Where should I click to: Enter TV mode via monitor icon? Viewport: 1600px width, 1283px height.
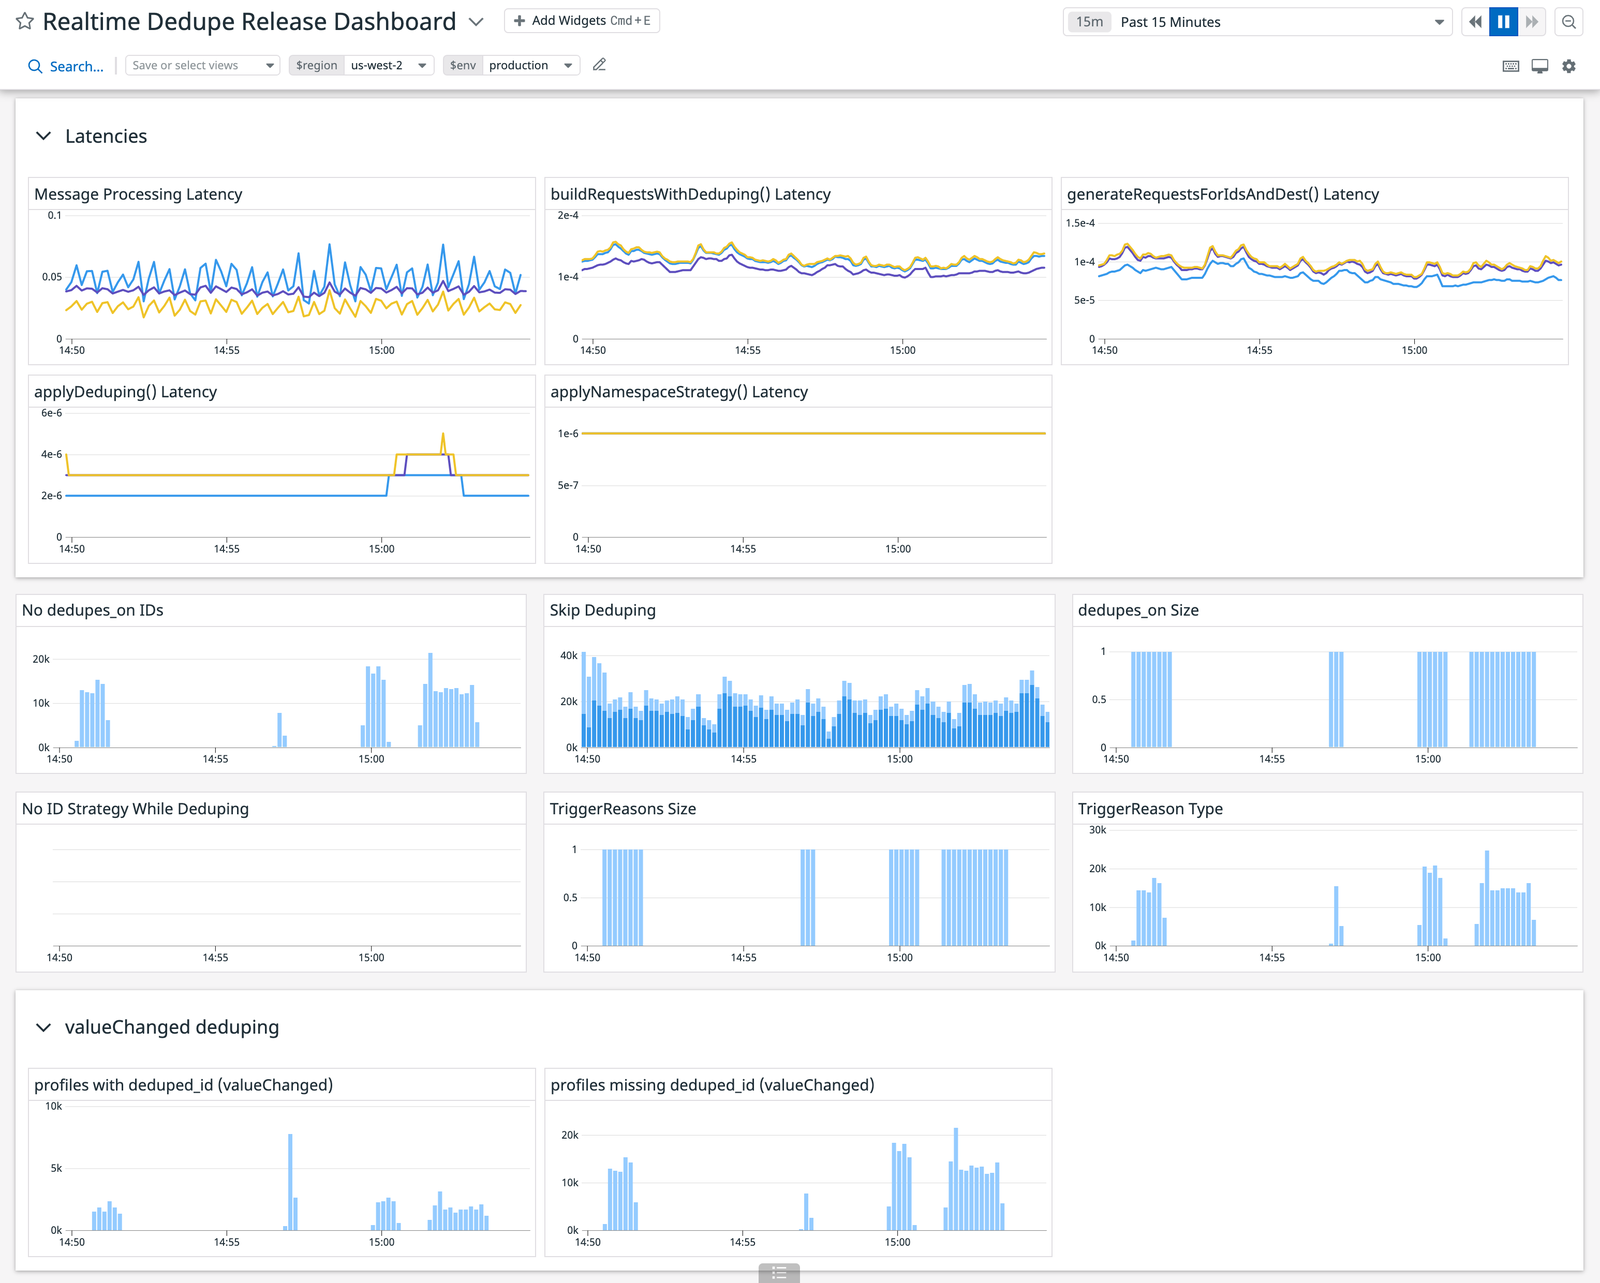coord(1540,66)
